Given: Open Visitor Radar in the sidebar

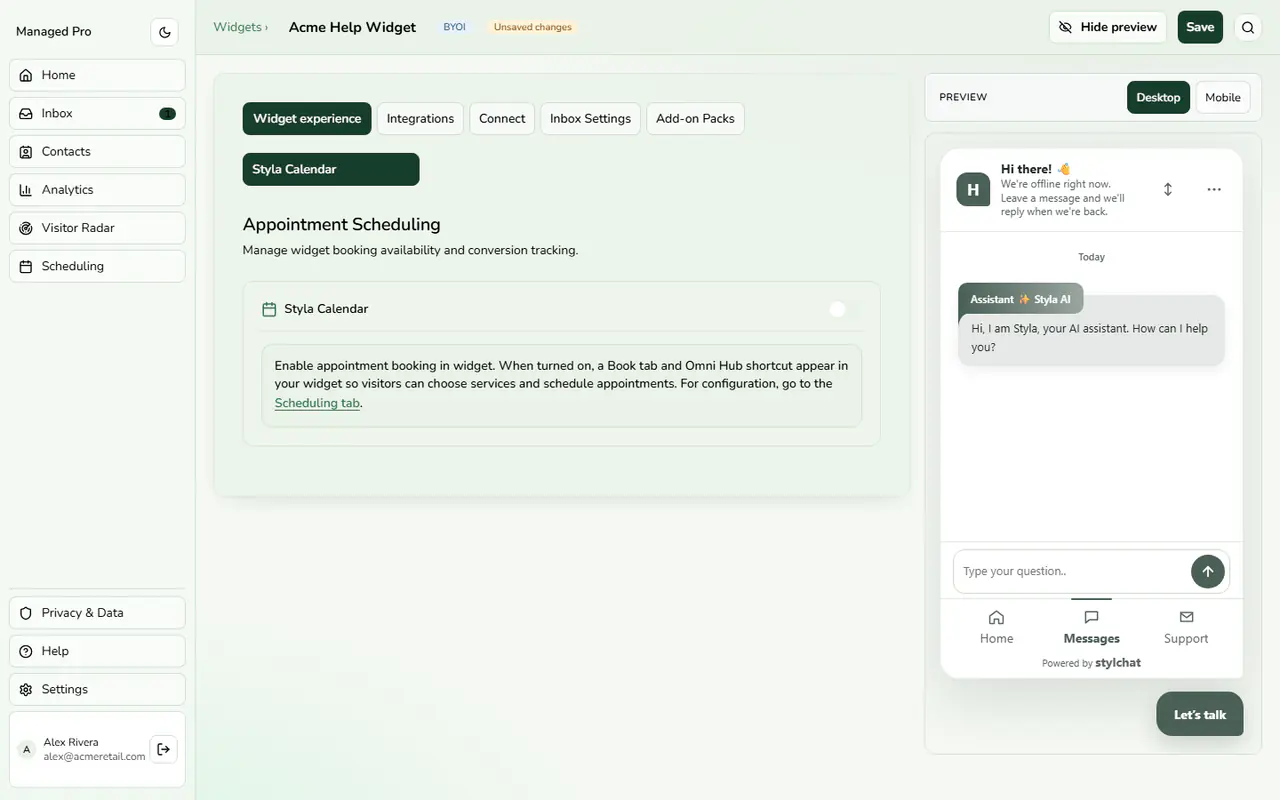Looking at the screenshot, I should pyautogui.click(x=97, y=228).
